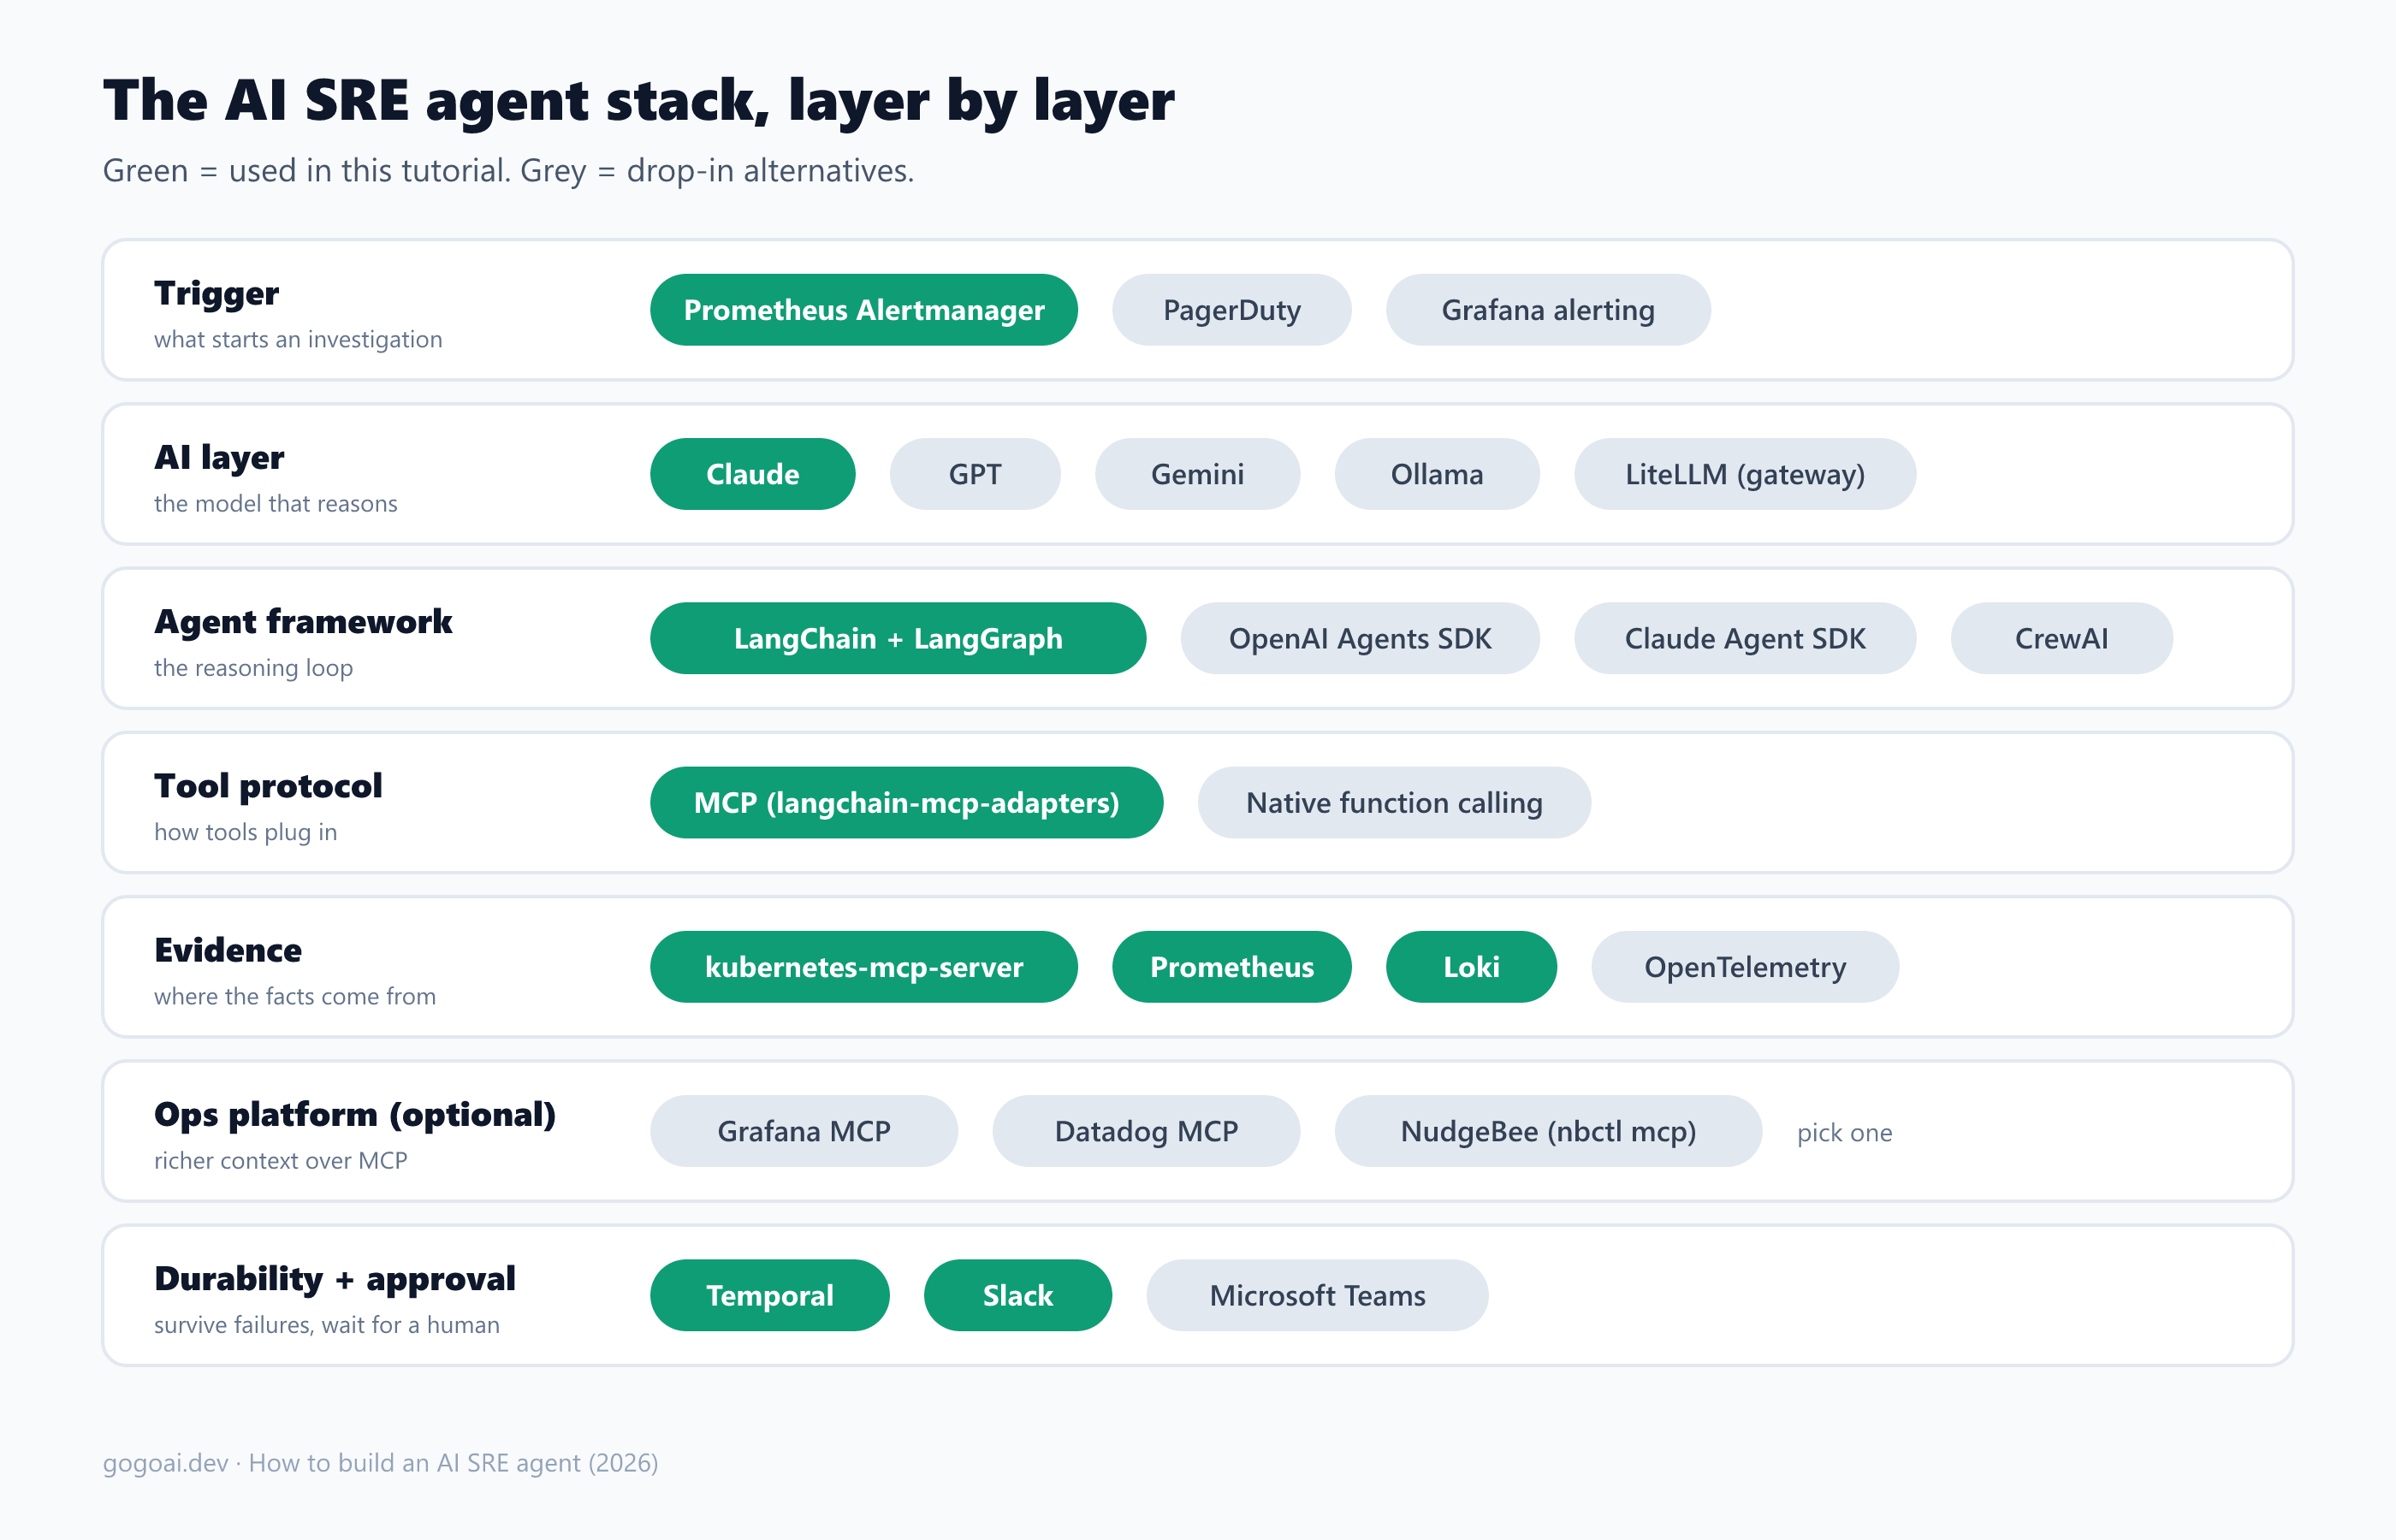Screen dimensions: 2396x1540
Task: Click the Grafana alerting pill
Action: pos(1547,310)
